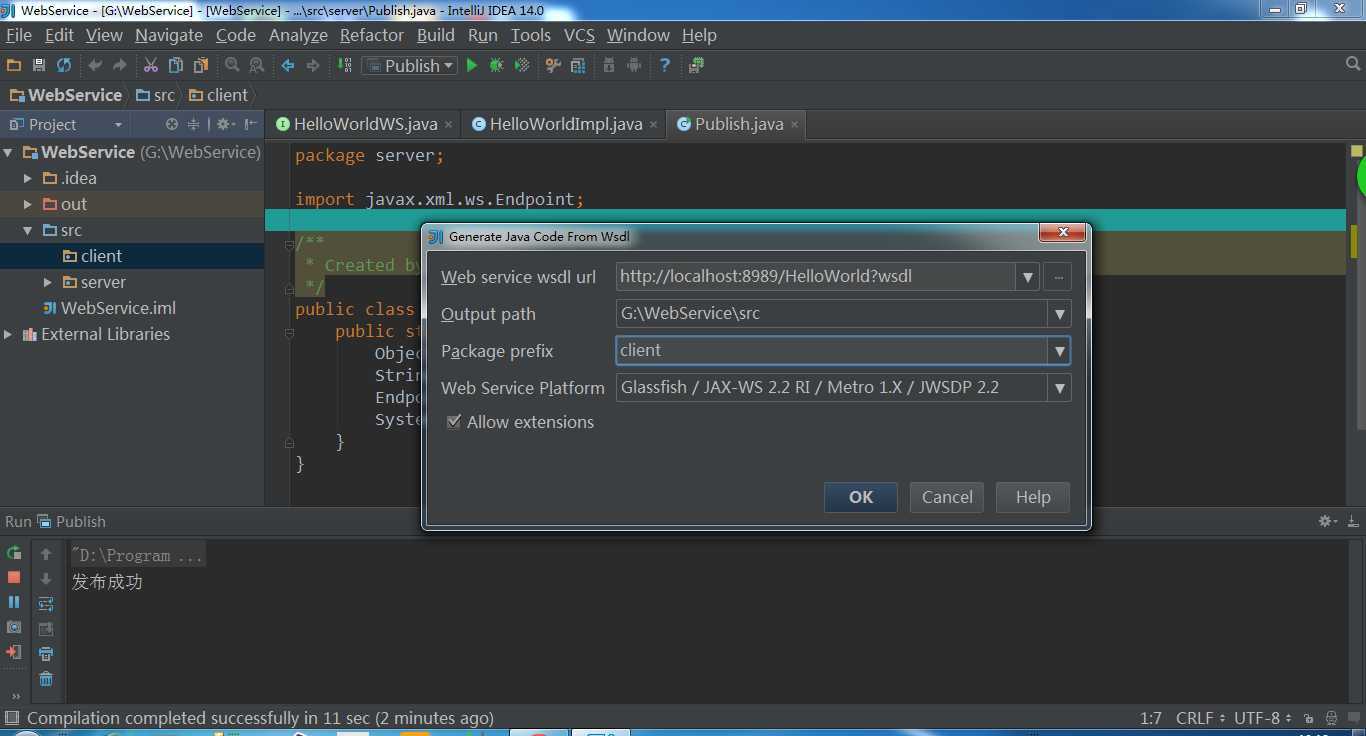Image resolution: width=1366 pixels, height=736 pixels.
Task: Open the Project view selector dropdown
Action: pyautogui.click(x=118, y=124)
